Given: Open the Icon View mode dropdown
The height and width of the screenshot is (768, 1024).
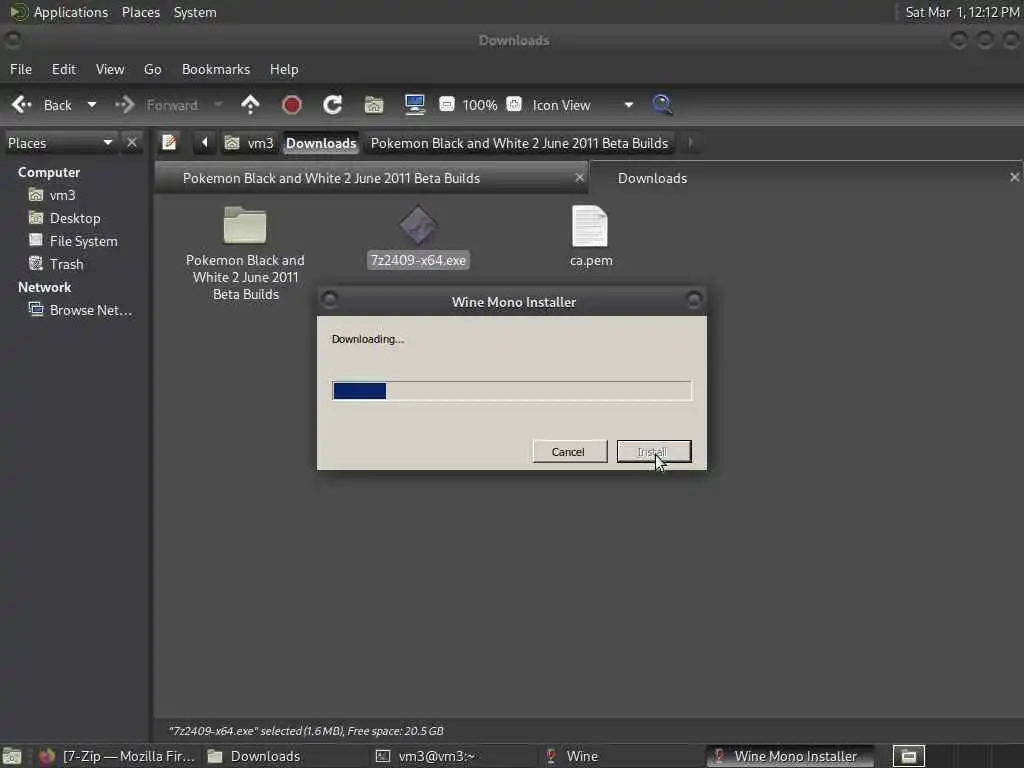Looking at the screenshot, I should coord(582,105).
